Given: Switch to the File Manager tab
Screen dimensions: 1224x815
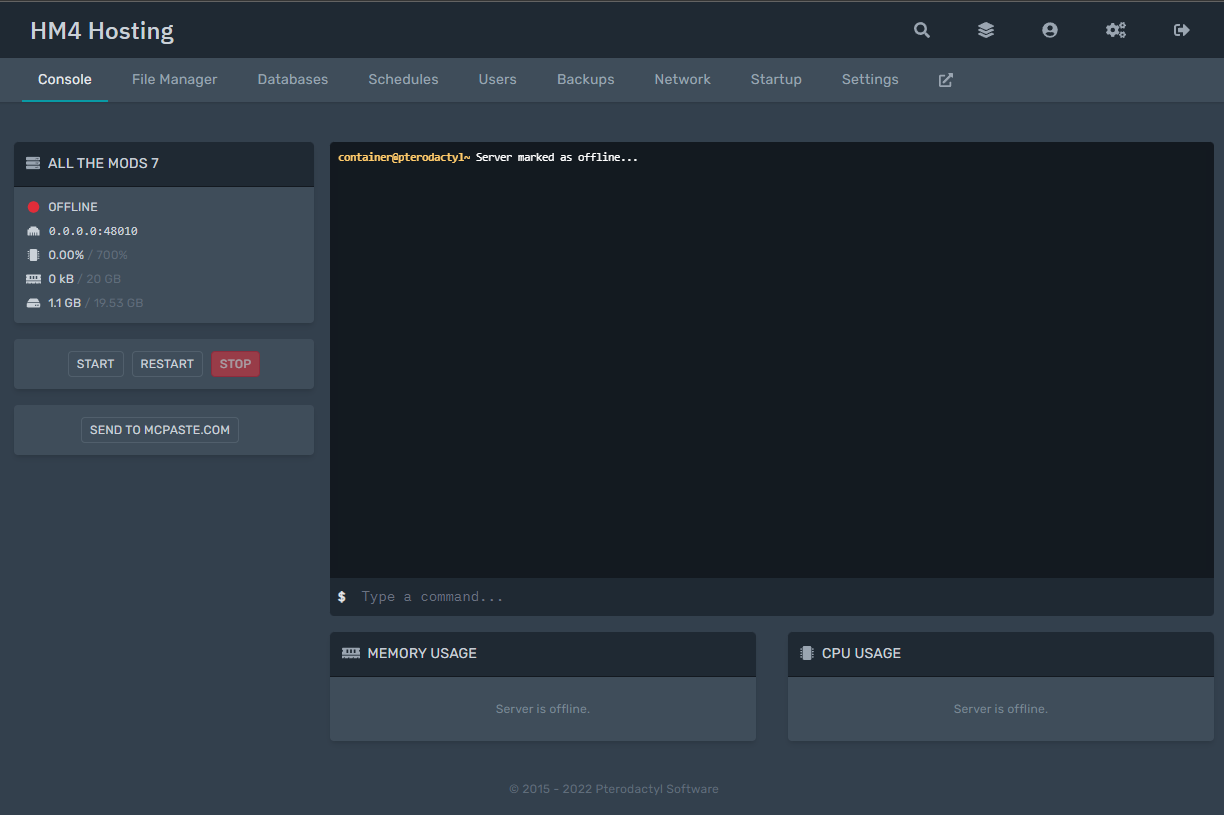Looking at the screenshot, I should pyautogui.click(x=174, y=80).
